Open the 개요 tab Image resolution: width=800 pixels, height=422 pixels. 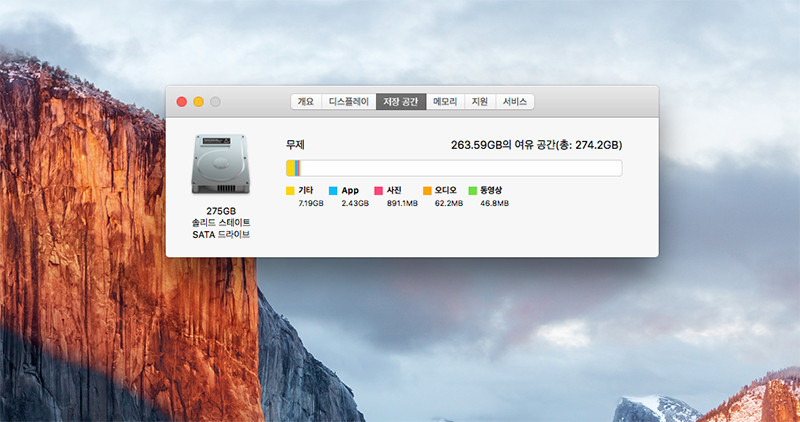coord(306,102)
